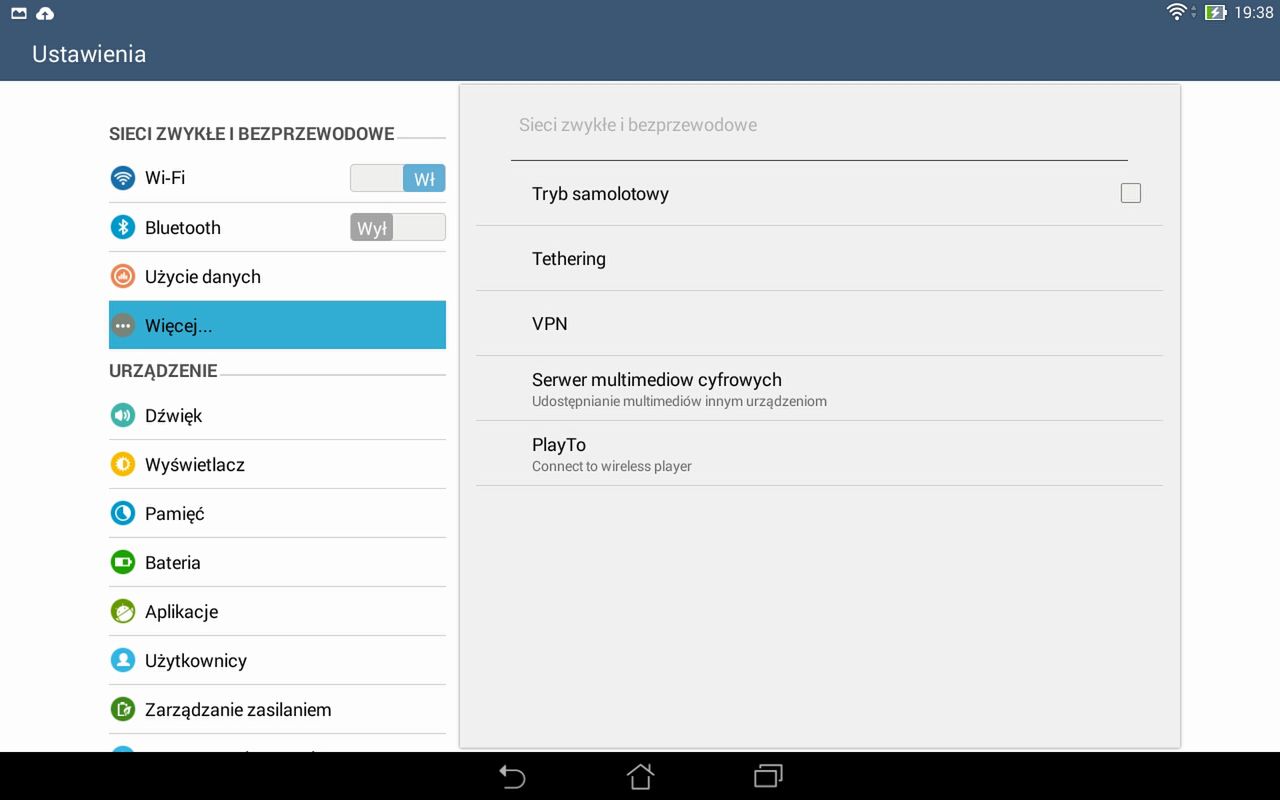Tap the Wyświetlacz brightness icon
This screenshot has width=1280, height=800.
tap(123, 464)
